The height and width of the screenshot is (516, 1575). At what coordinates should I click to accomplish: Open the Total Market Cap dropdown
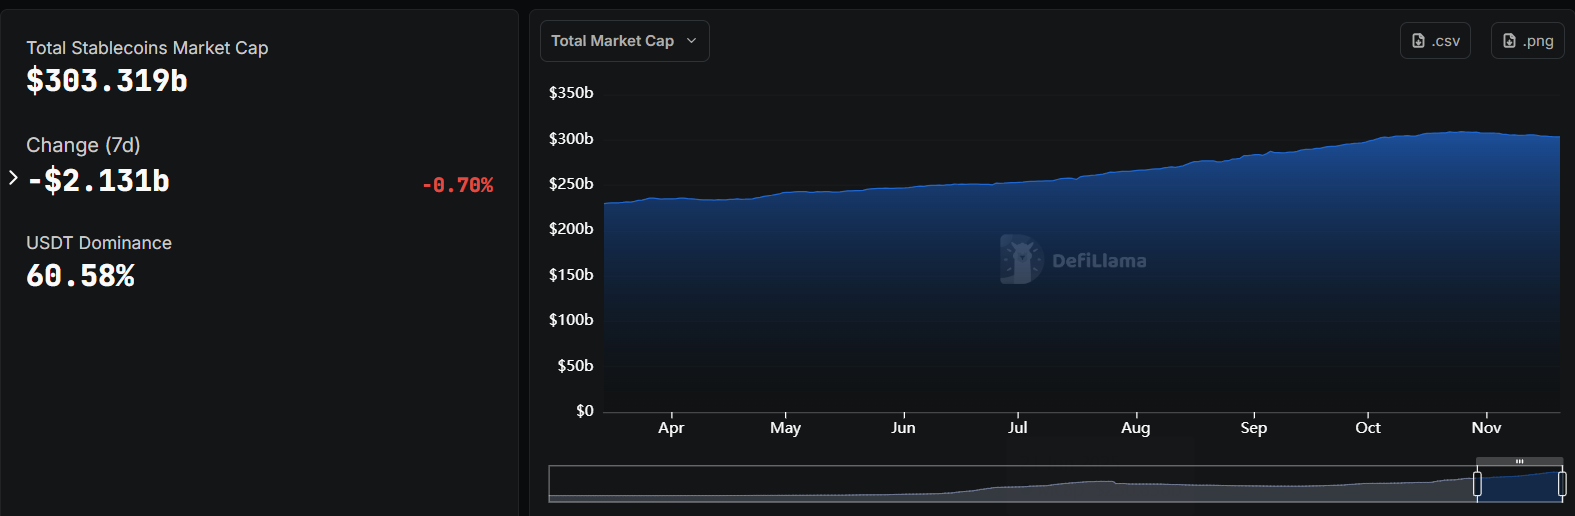pyautogui.click(x=624, y=41)
